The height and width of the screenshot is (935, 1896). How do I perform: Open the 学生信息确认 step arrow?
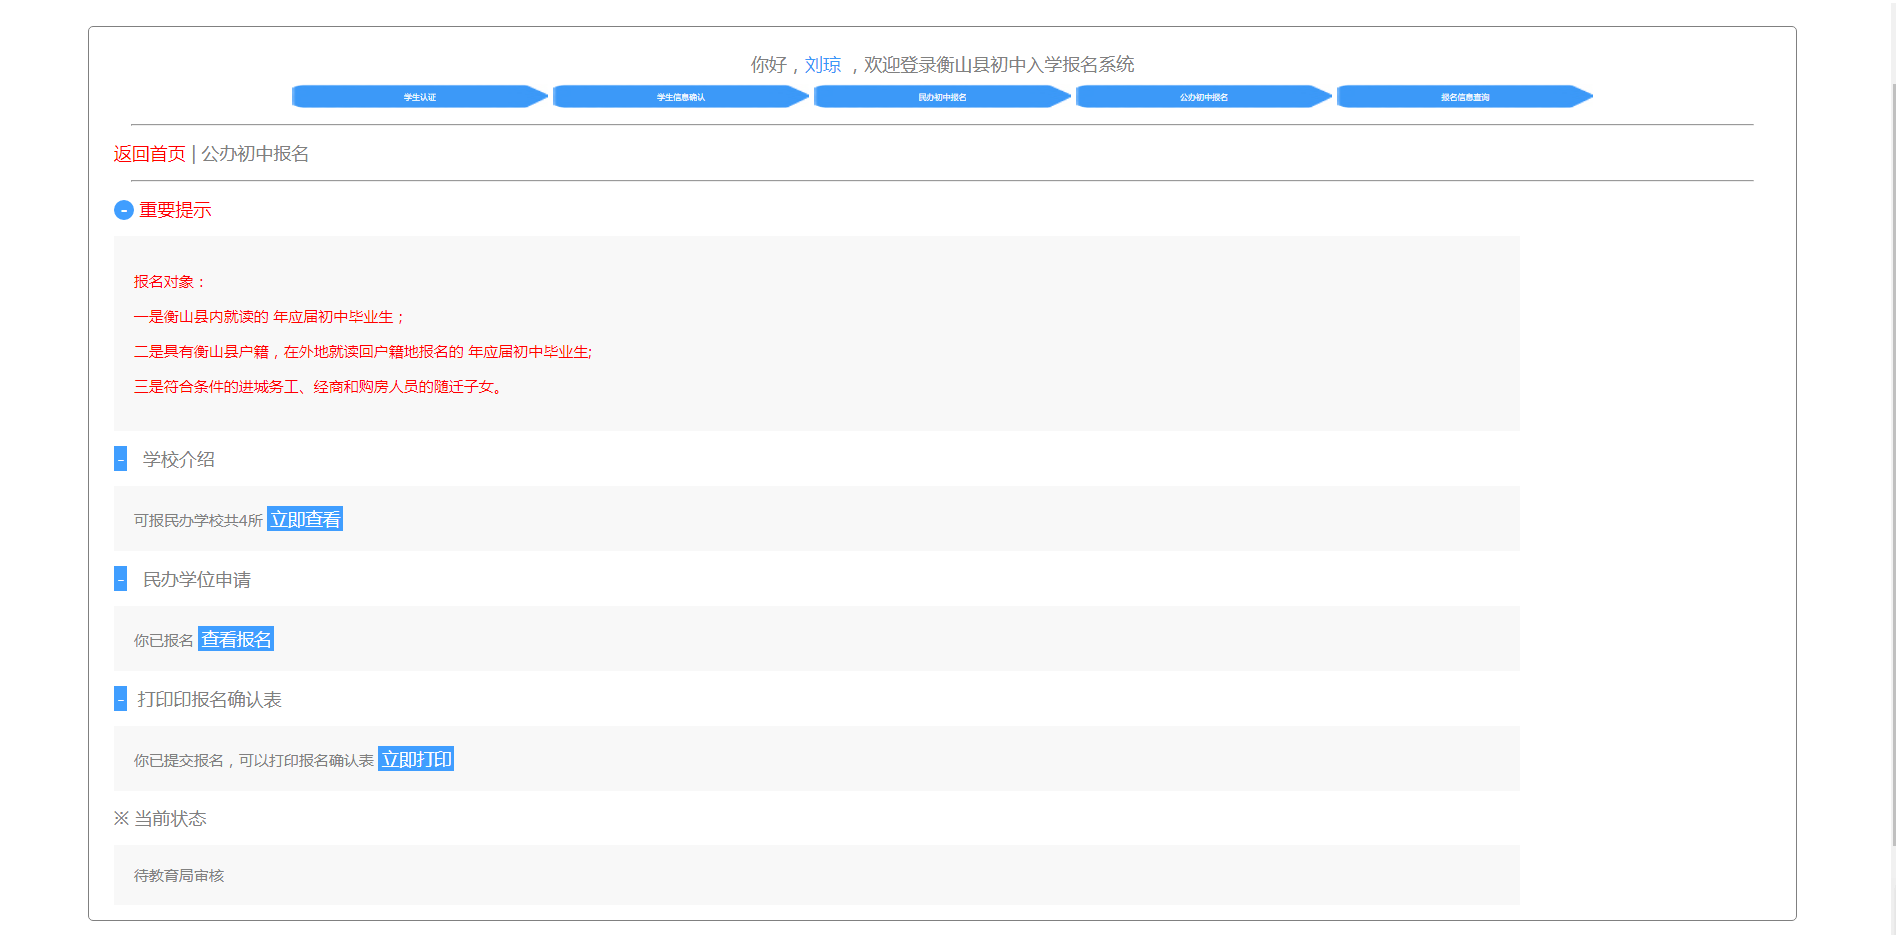(680, 97)
